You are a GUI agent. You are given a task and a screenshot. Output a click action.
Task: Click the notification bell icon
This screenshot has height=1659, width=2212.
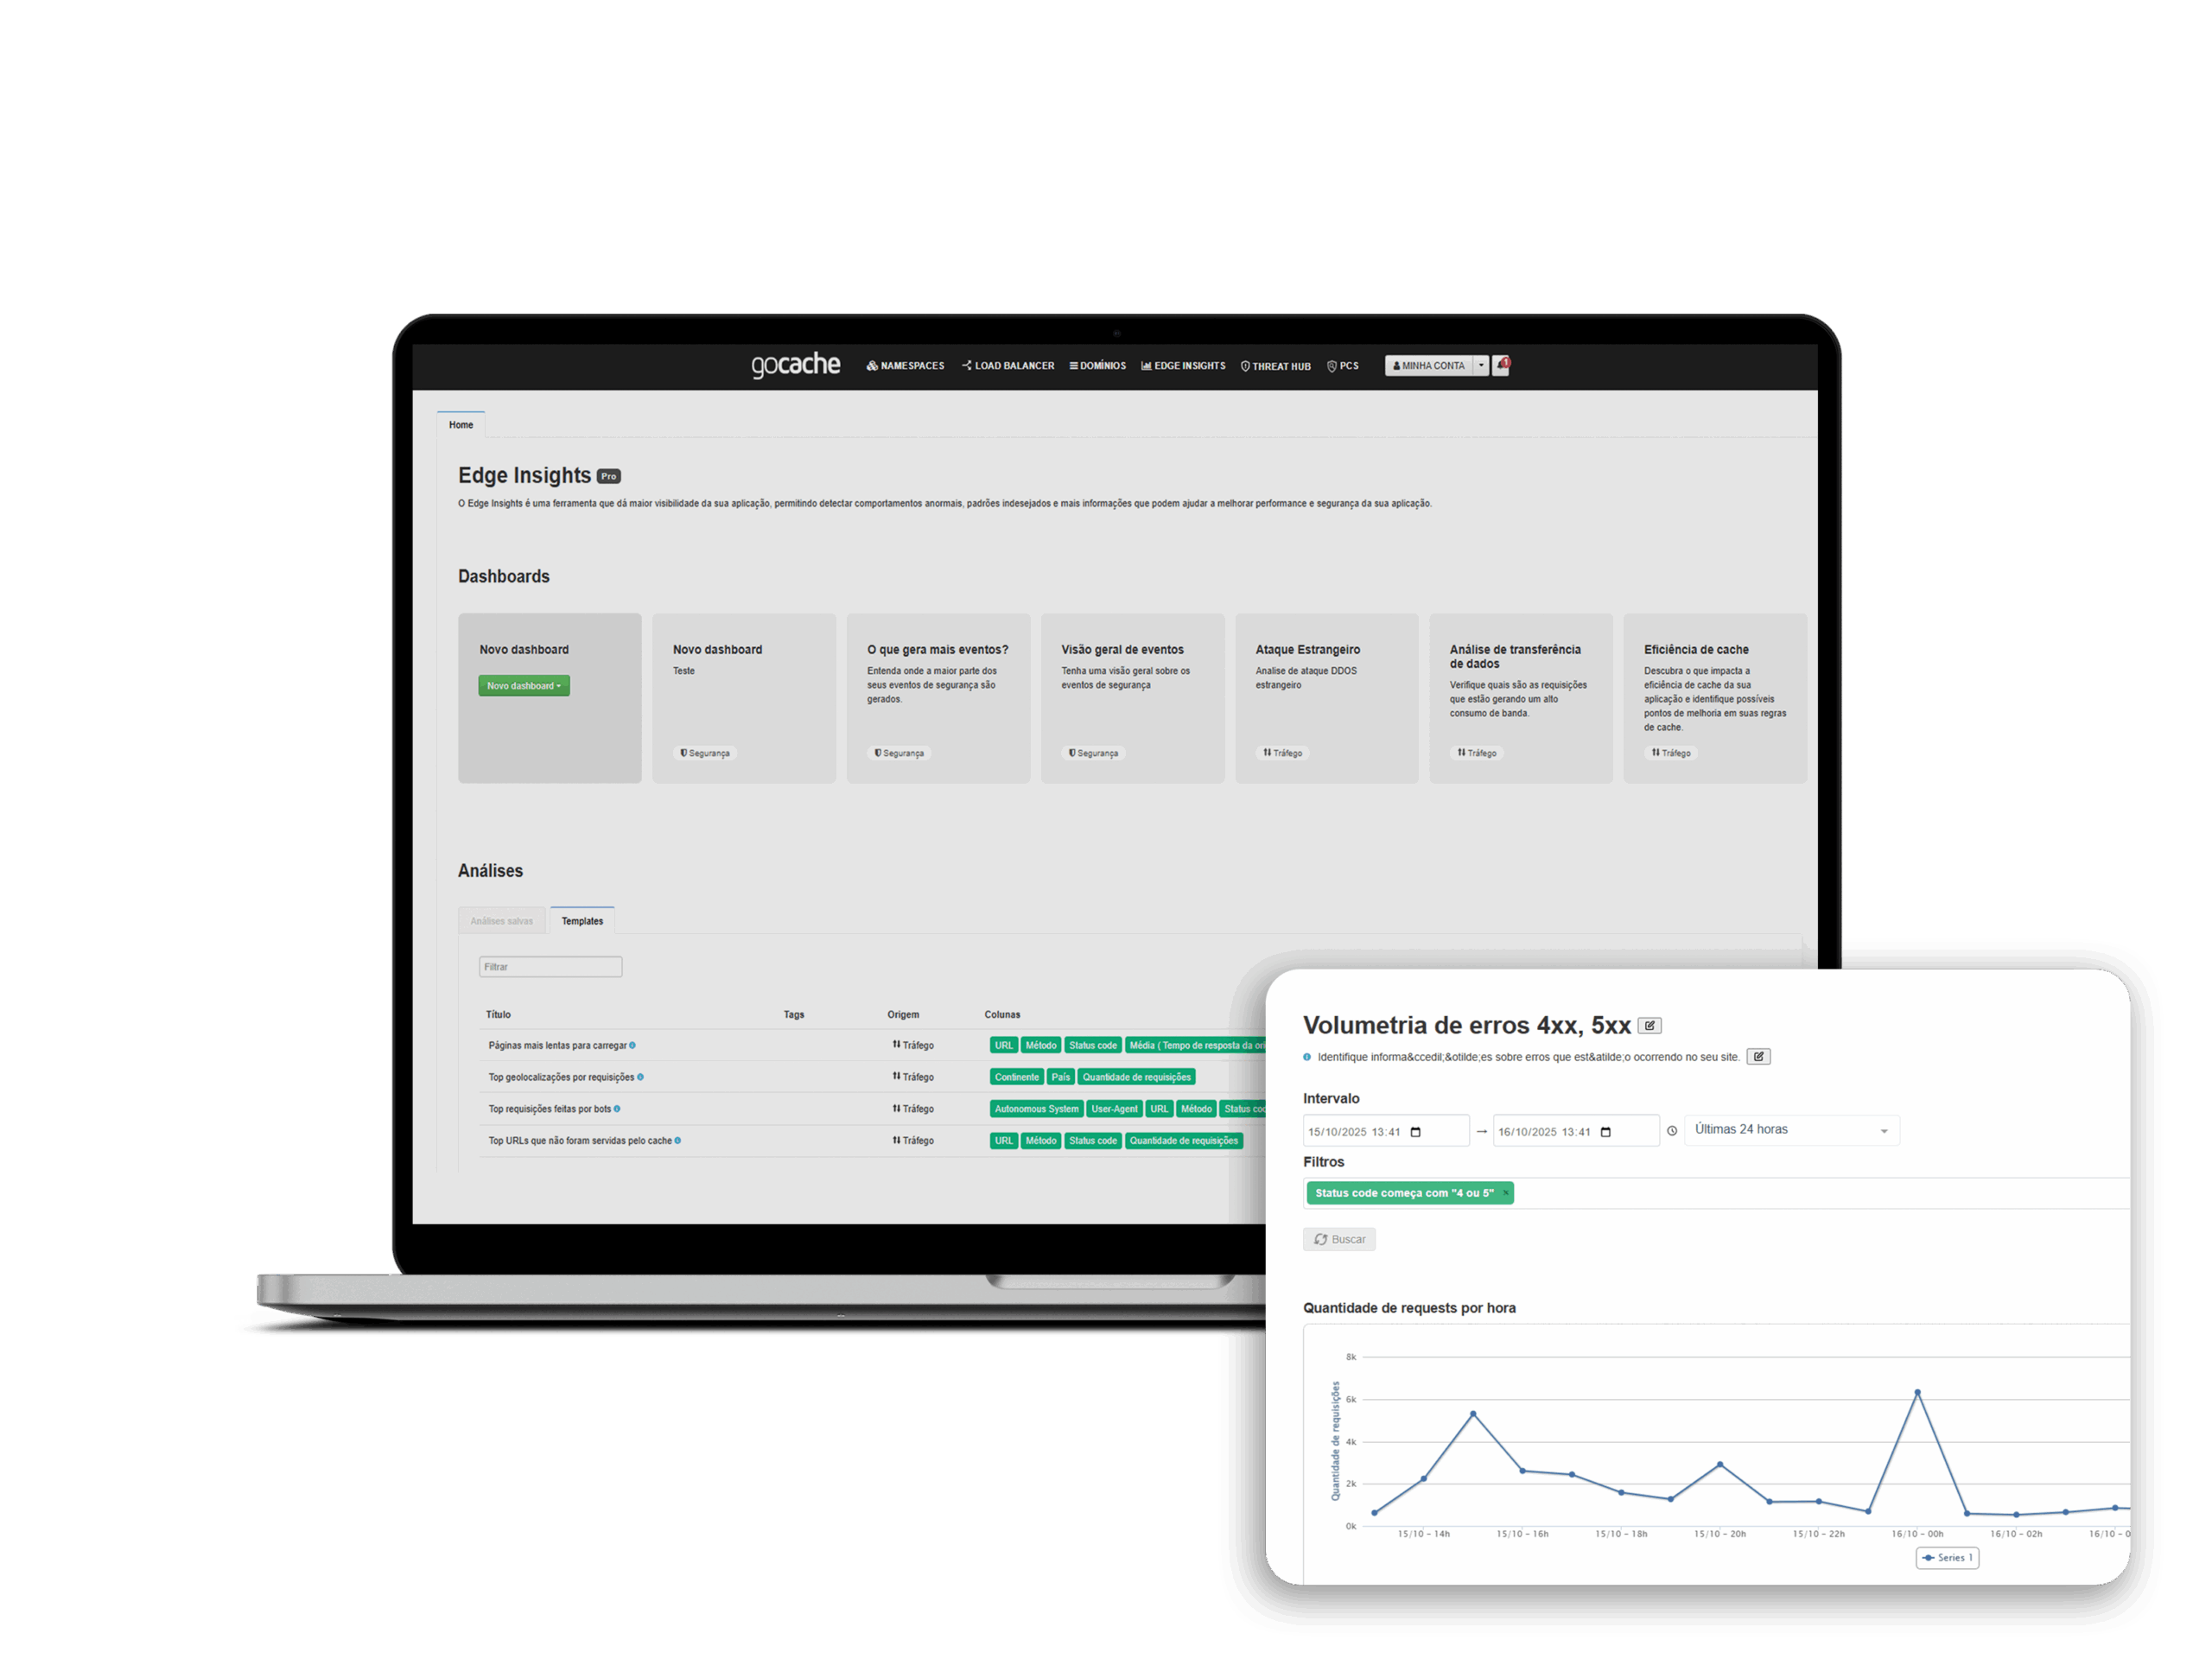click(1500, 366)
